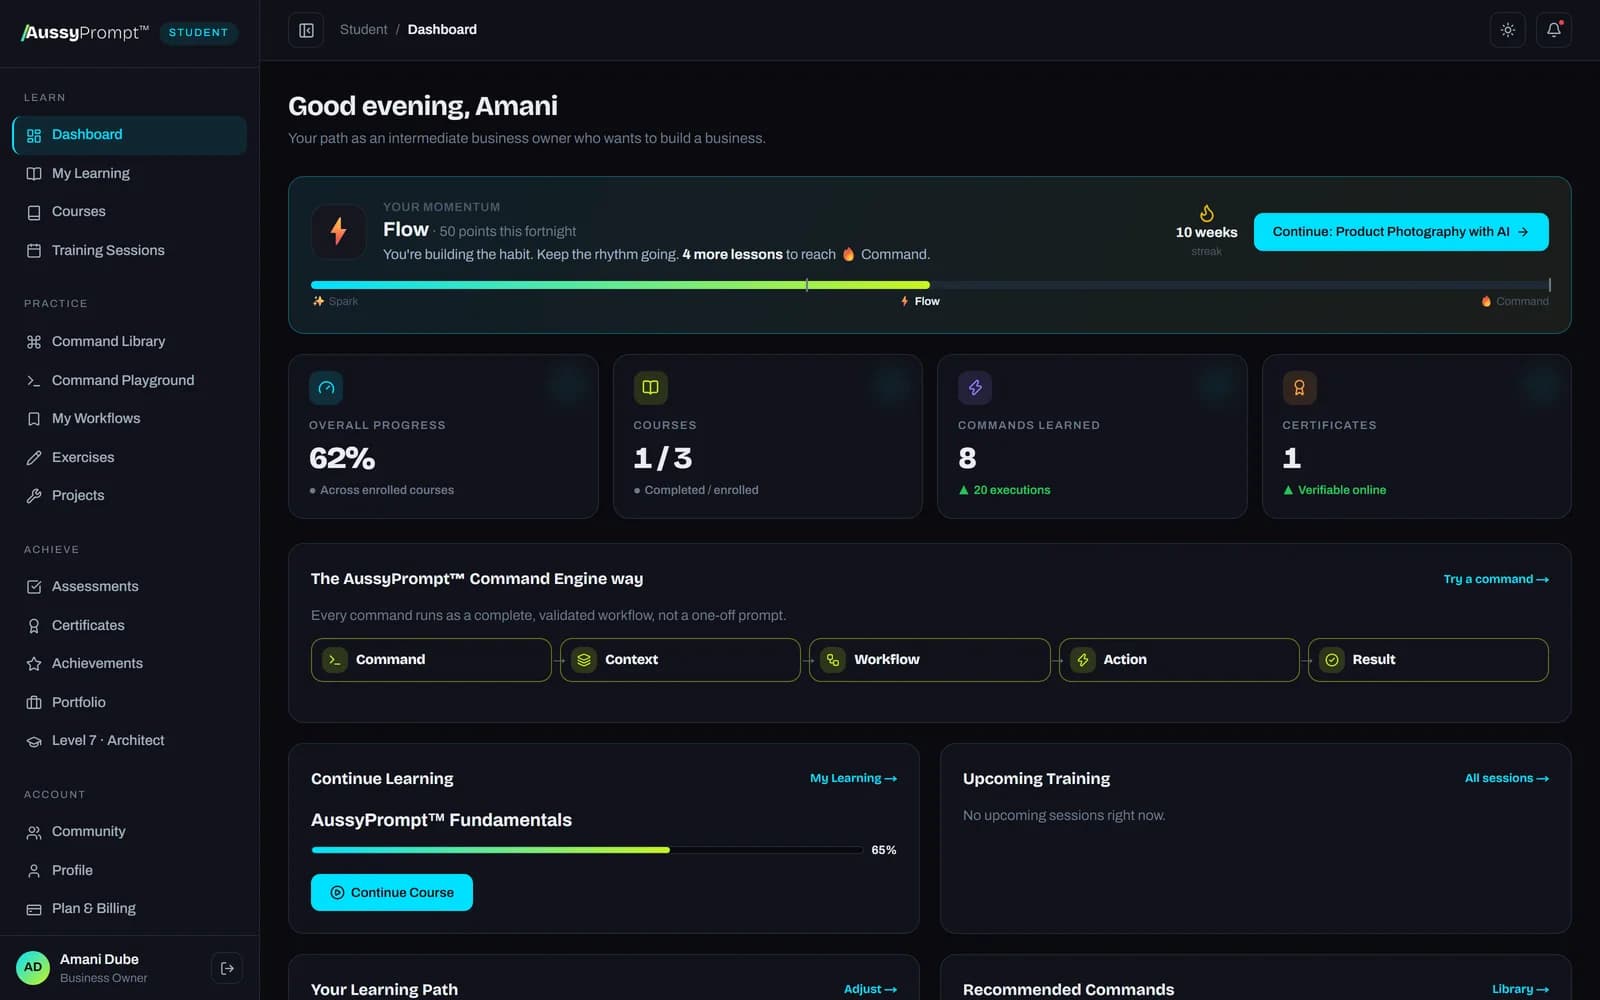Click the streak flame icon
The height and width of the screenshot is (1000, 1600).
click(1207, 213)
